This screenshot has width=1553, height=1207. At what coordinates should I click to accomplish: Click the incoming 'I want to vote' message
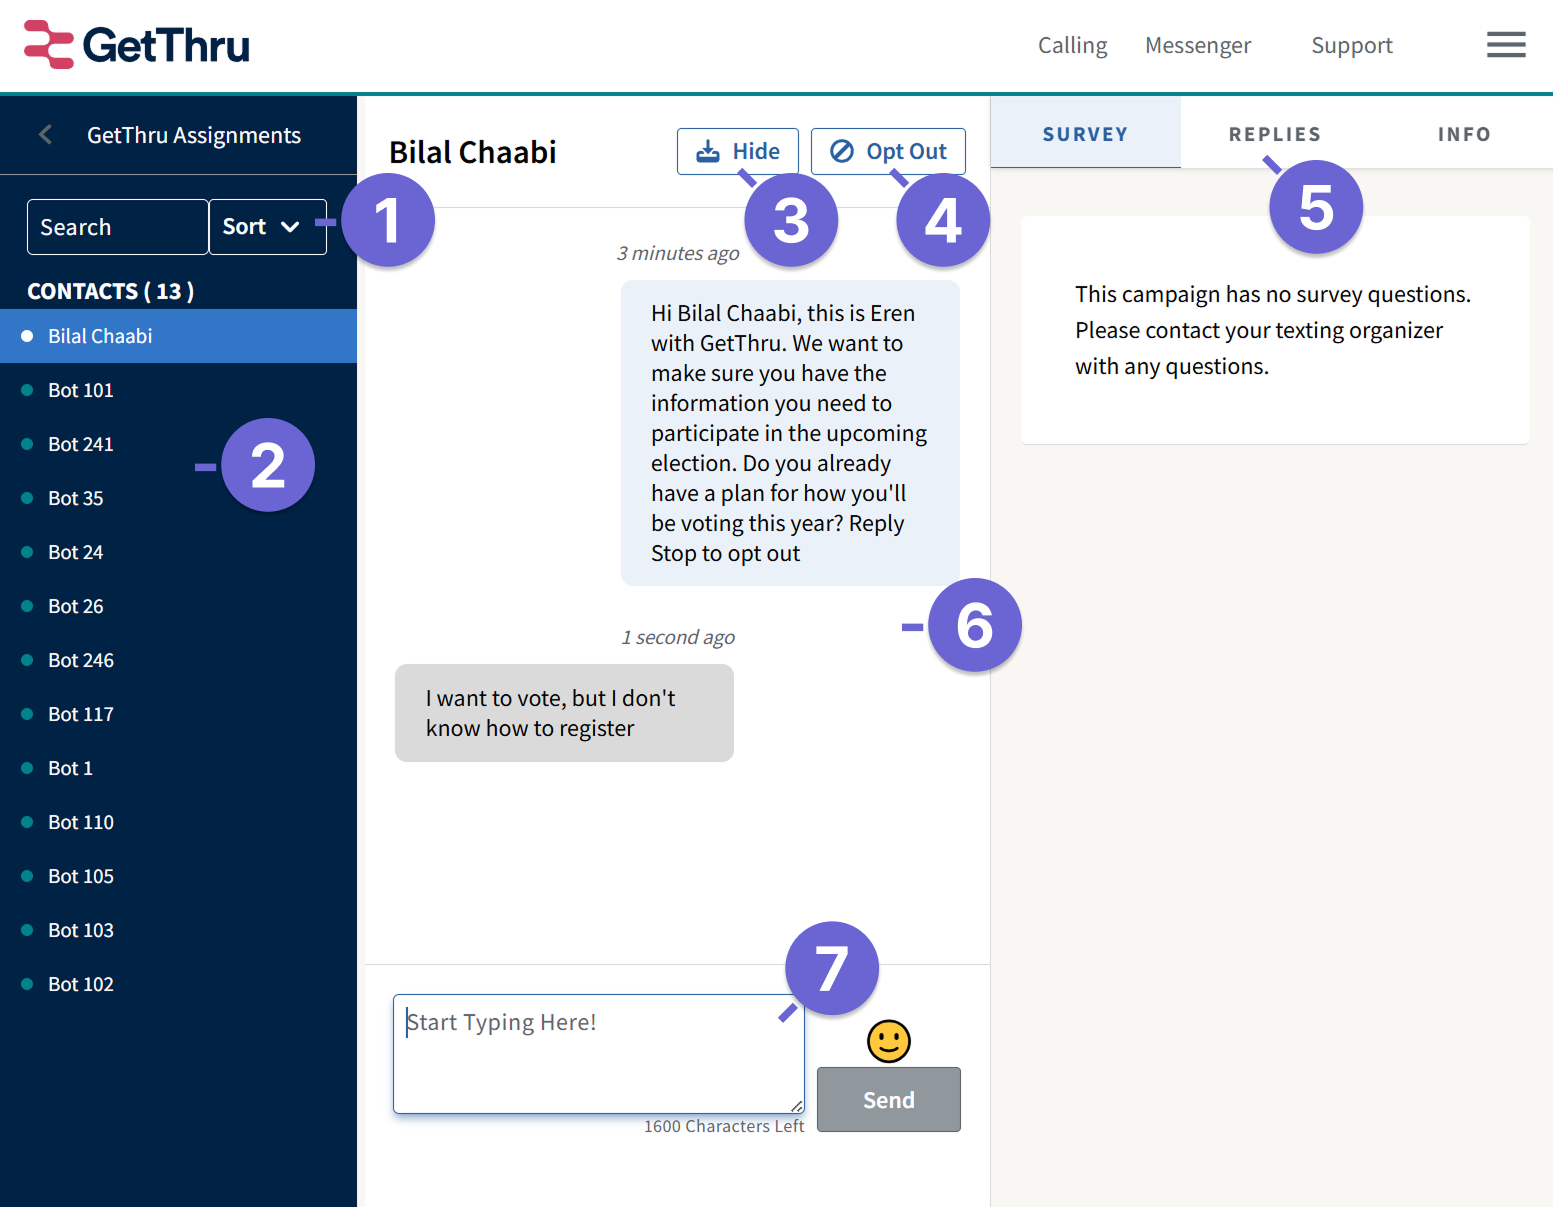(564, 713)
